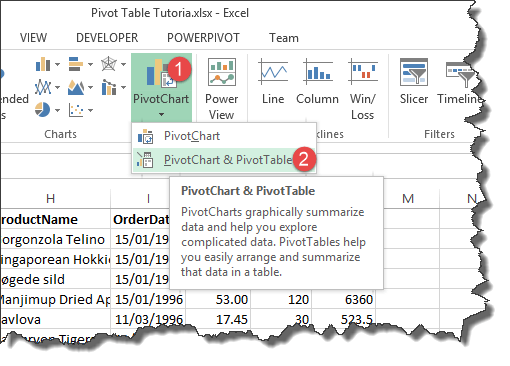This screenshot has width=510, height=366.
Task: Insert a Line sparkline
Action: click(x=273, y=81)
